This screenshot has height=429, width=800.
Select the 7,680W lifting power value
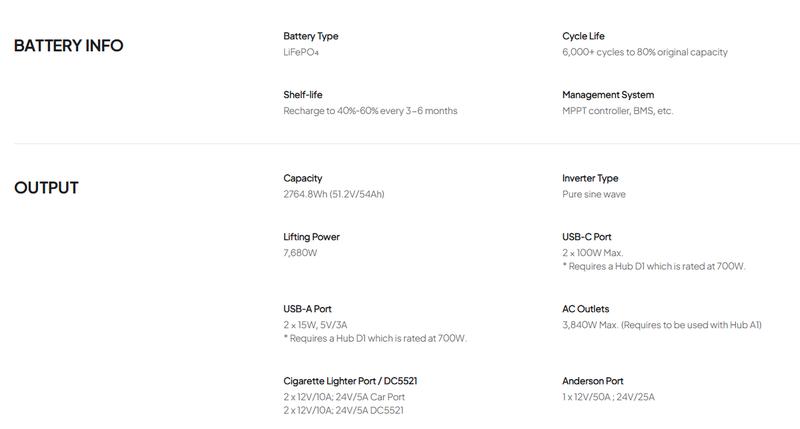[x=301, y=253]
